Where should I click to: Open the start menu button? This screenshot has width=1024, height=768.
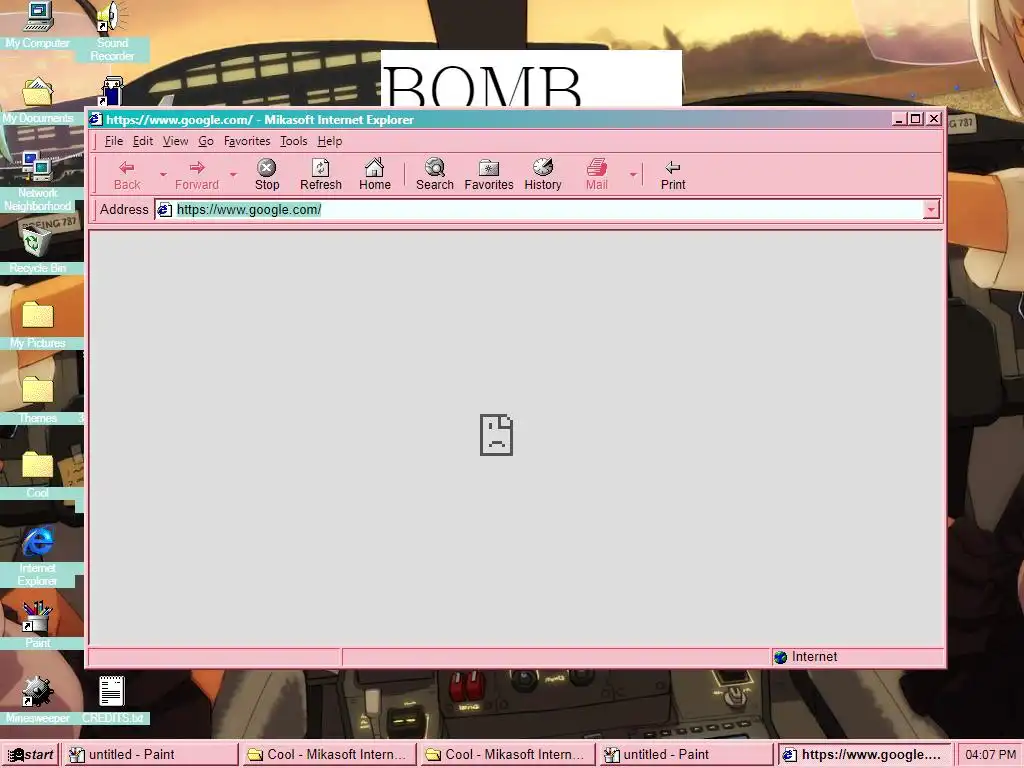click(30, 754)
